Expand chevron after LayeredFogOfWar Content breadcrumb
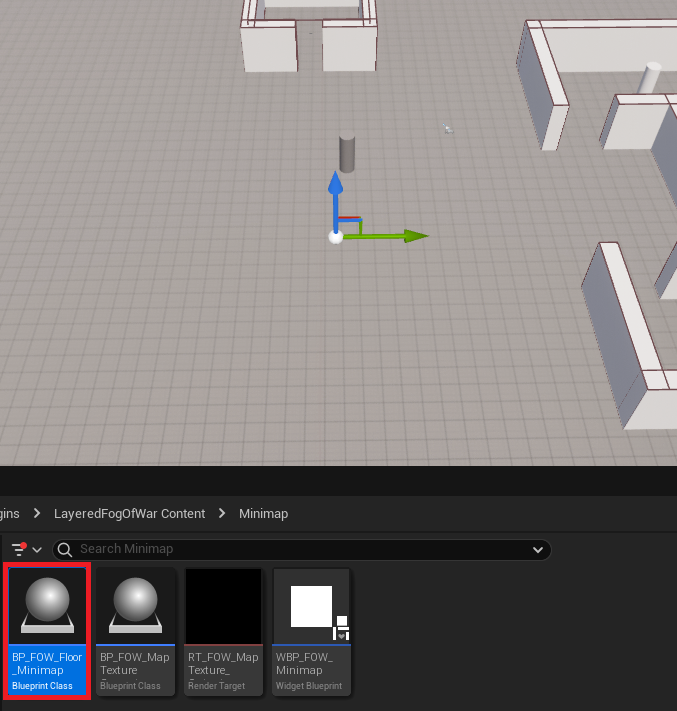 pos(222,513)
